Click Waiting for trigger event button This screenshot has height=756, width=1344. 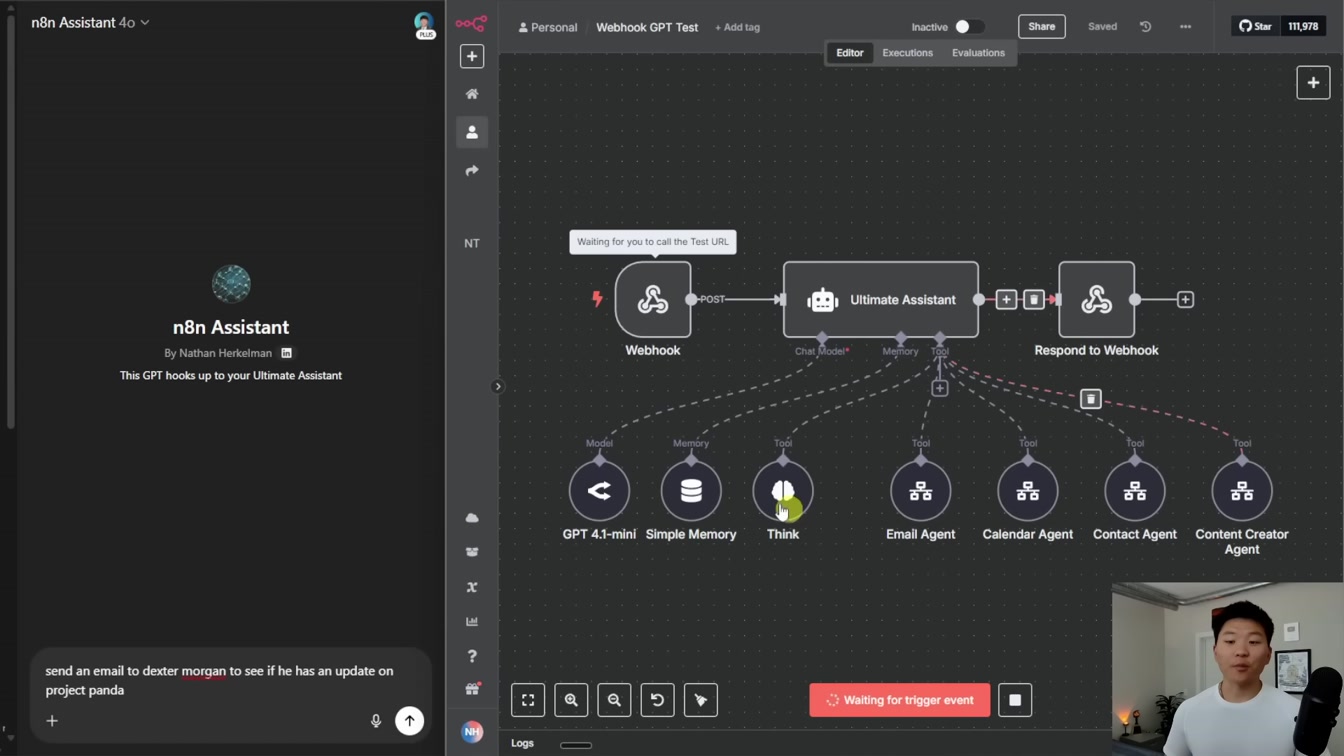[900, 700]
